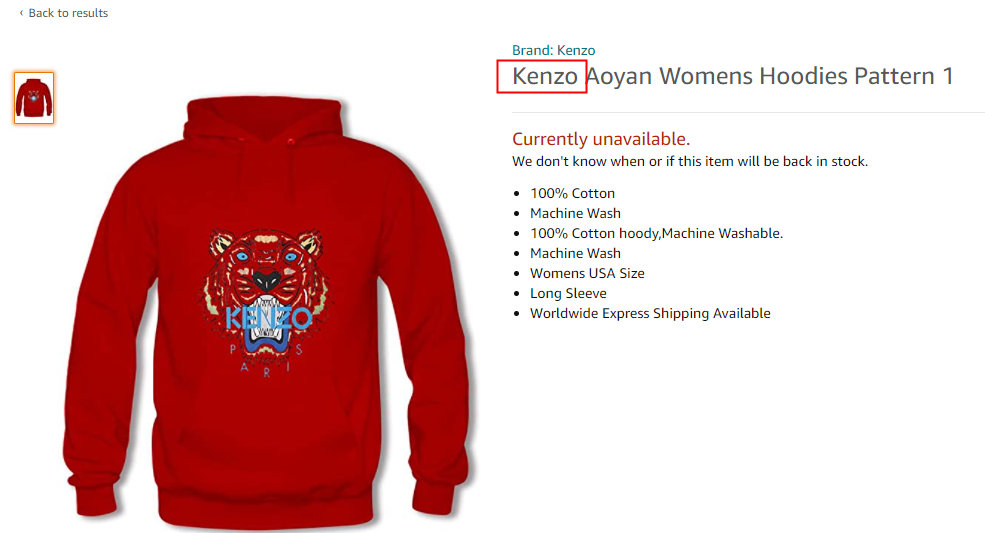Screen dimensions: 985x533
Task: Click the PARIS lettering below tiger
Action: coord(266,358)
